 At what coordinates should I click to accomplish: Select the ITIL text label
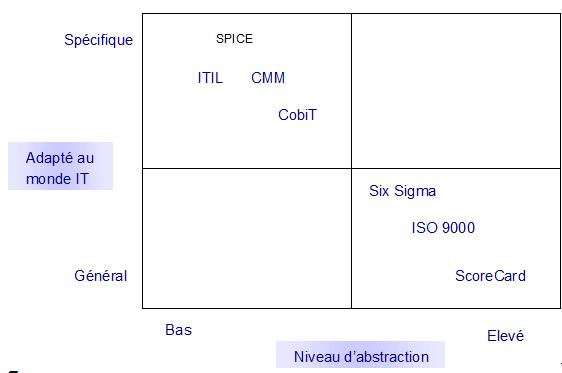click(210, 78)
